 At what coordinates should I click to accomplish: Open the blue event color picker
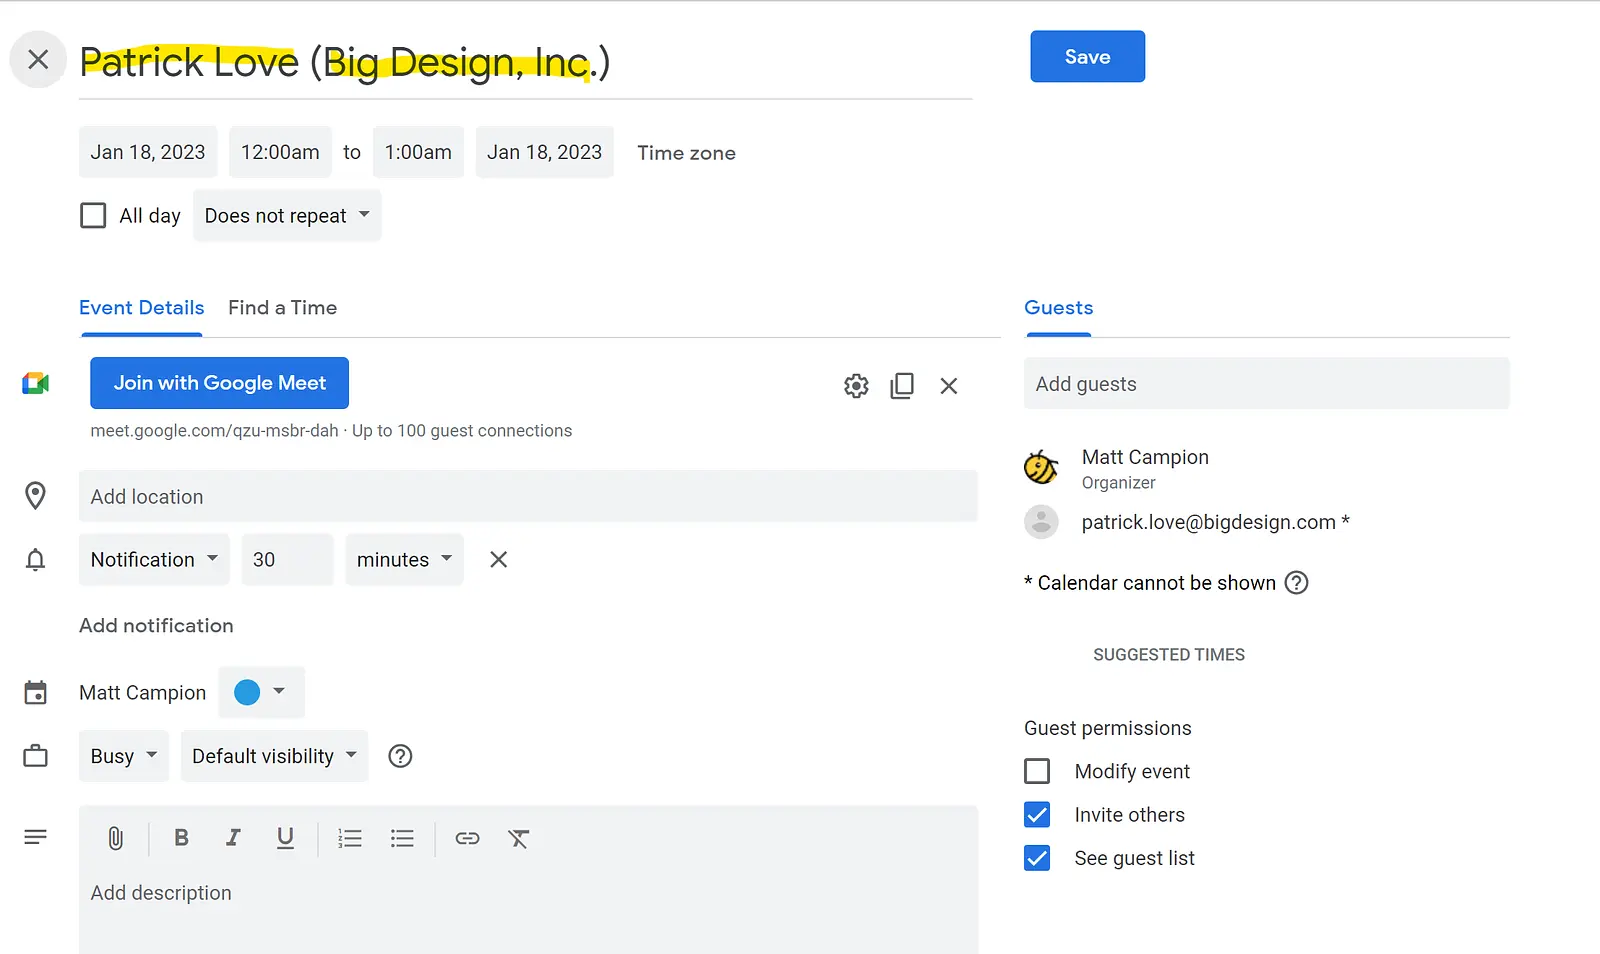point(261,692)
